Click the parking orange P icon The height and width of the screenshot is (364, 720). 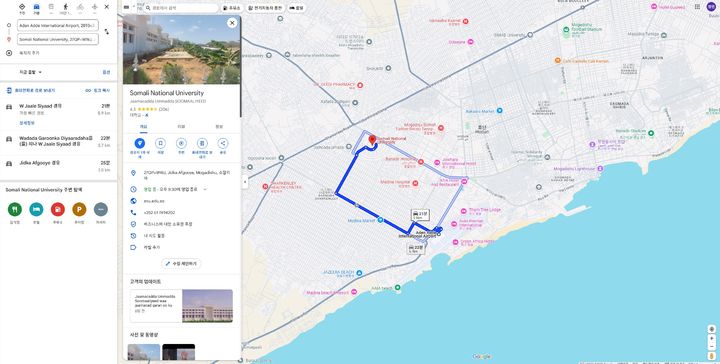(79, 209)
